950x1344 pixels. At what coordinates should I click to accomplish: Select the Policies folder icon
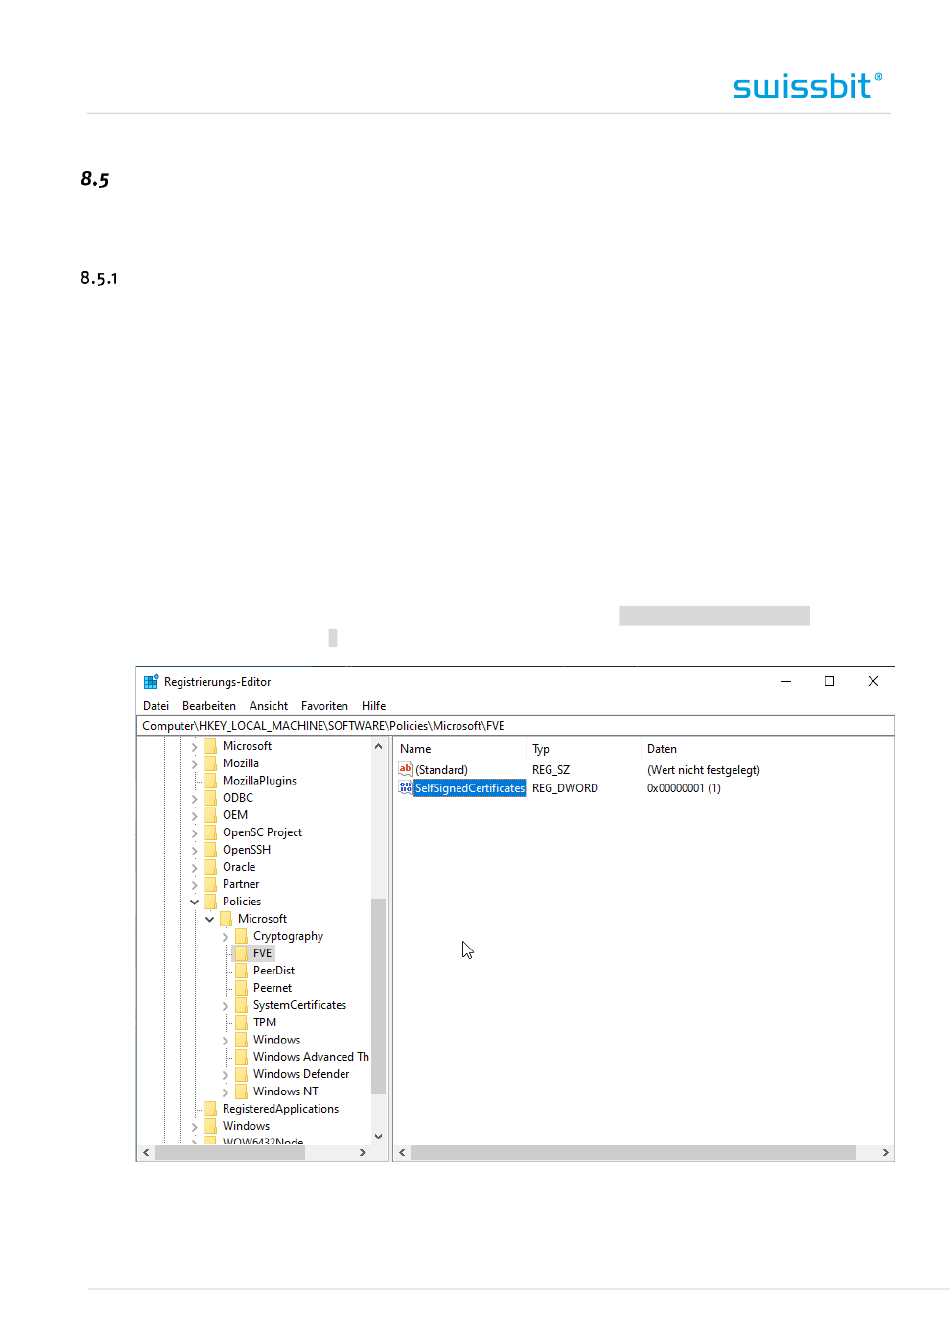[x=210, y=901]
